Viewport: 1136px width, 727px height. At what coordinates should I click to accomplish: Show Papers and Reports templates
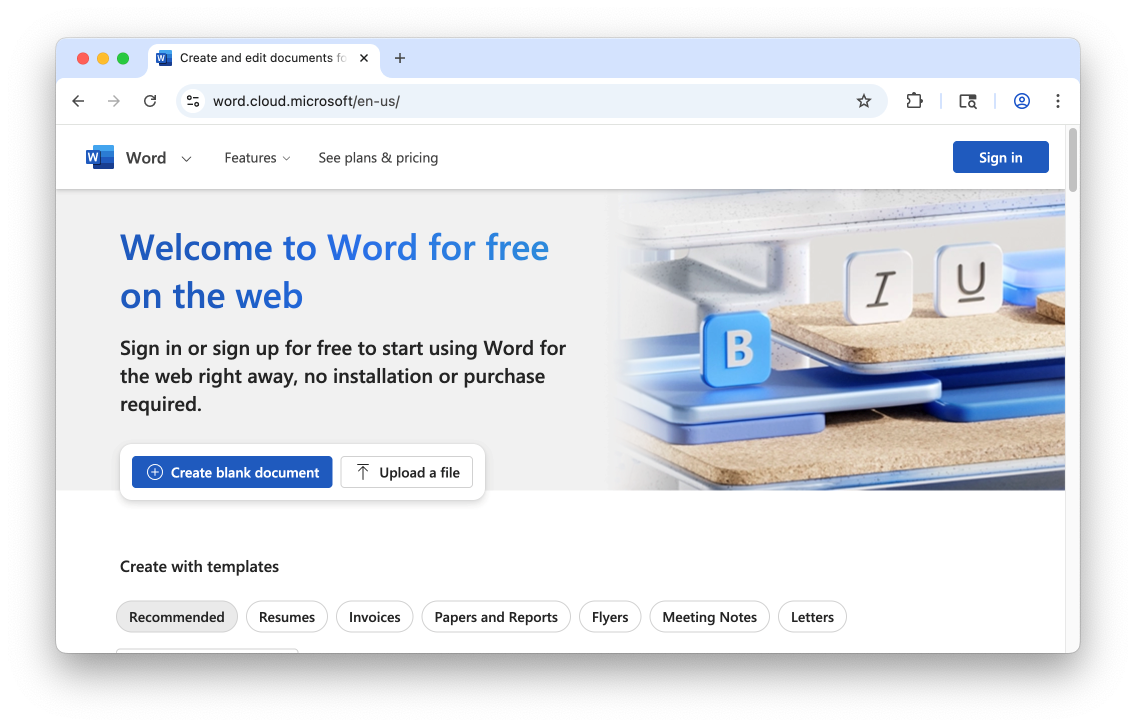[x=496, y=617]
